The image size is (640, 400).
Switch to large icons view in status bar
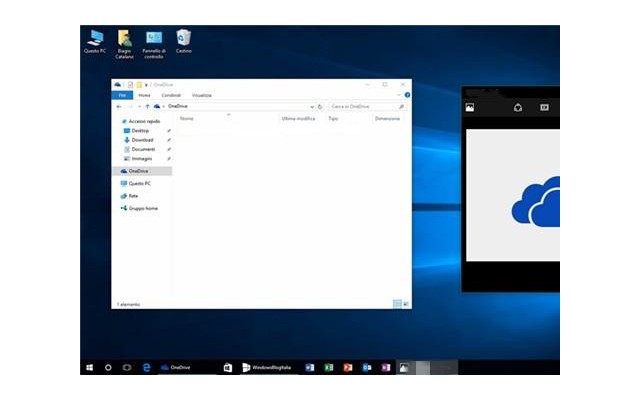pos(406,304)
